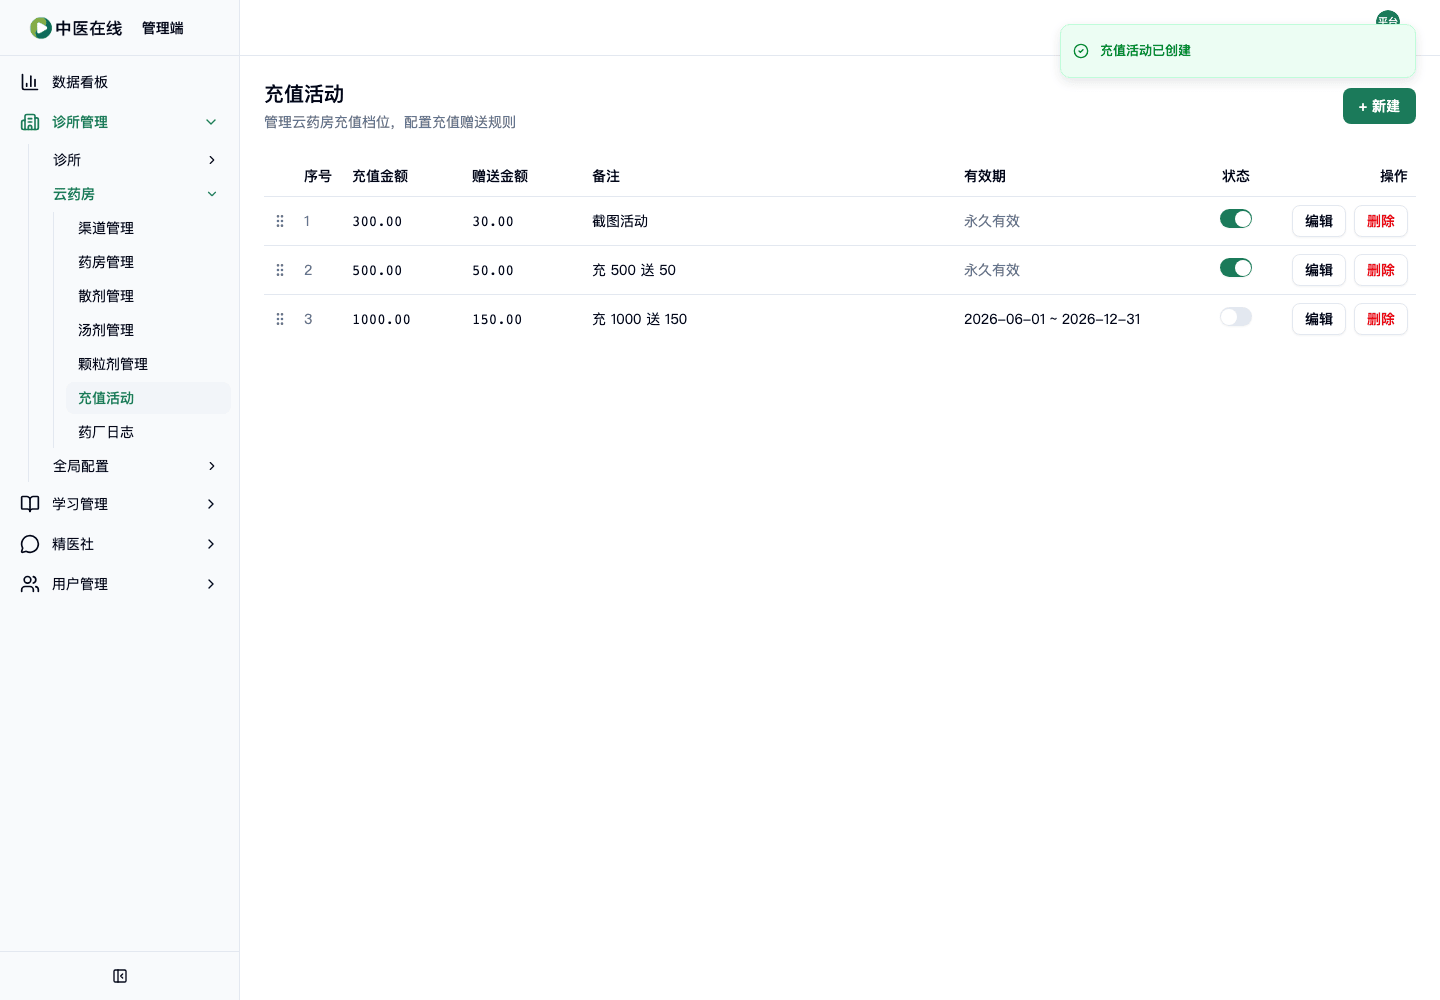Open the 数据看板 chart icon
The image size is (1440, 1000).
pyautogui.click(x=30, y=82)
